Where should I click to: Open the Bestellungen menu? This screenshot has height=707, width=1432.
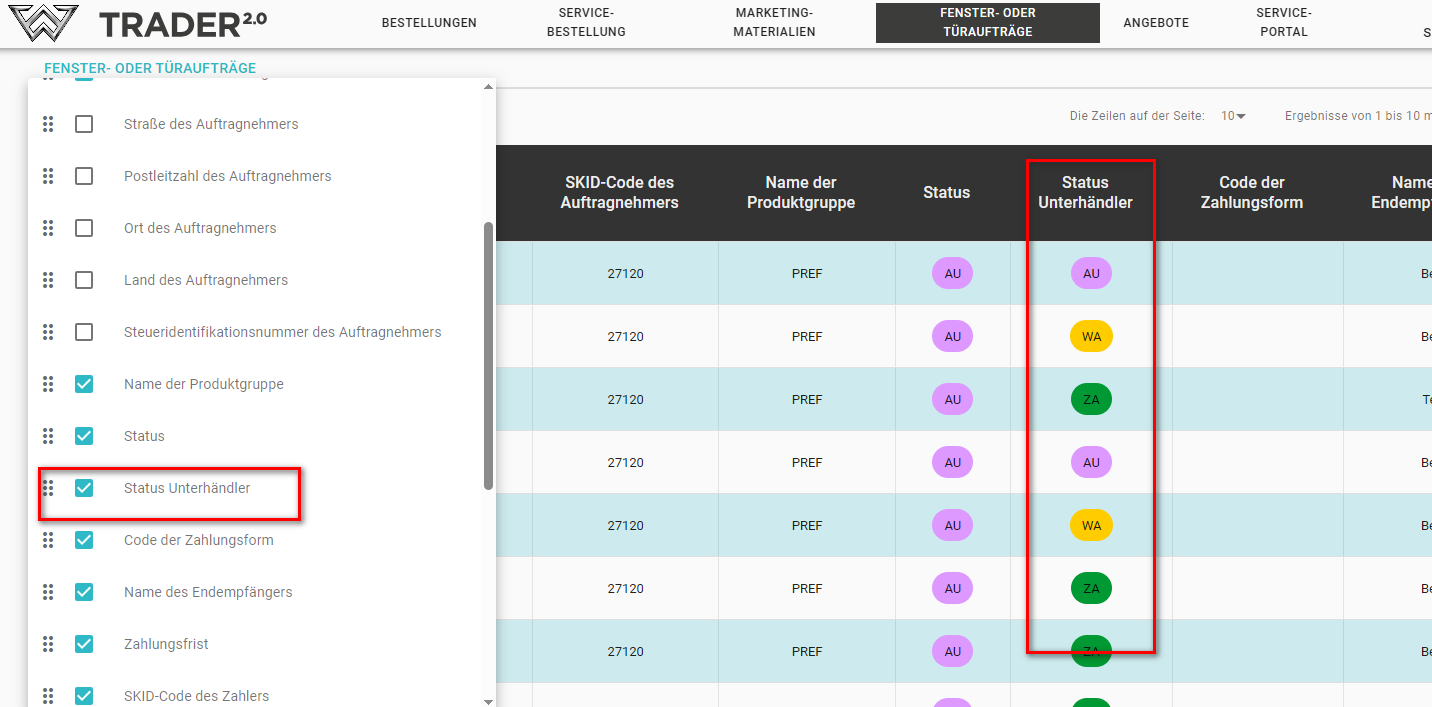(429, 23)
